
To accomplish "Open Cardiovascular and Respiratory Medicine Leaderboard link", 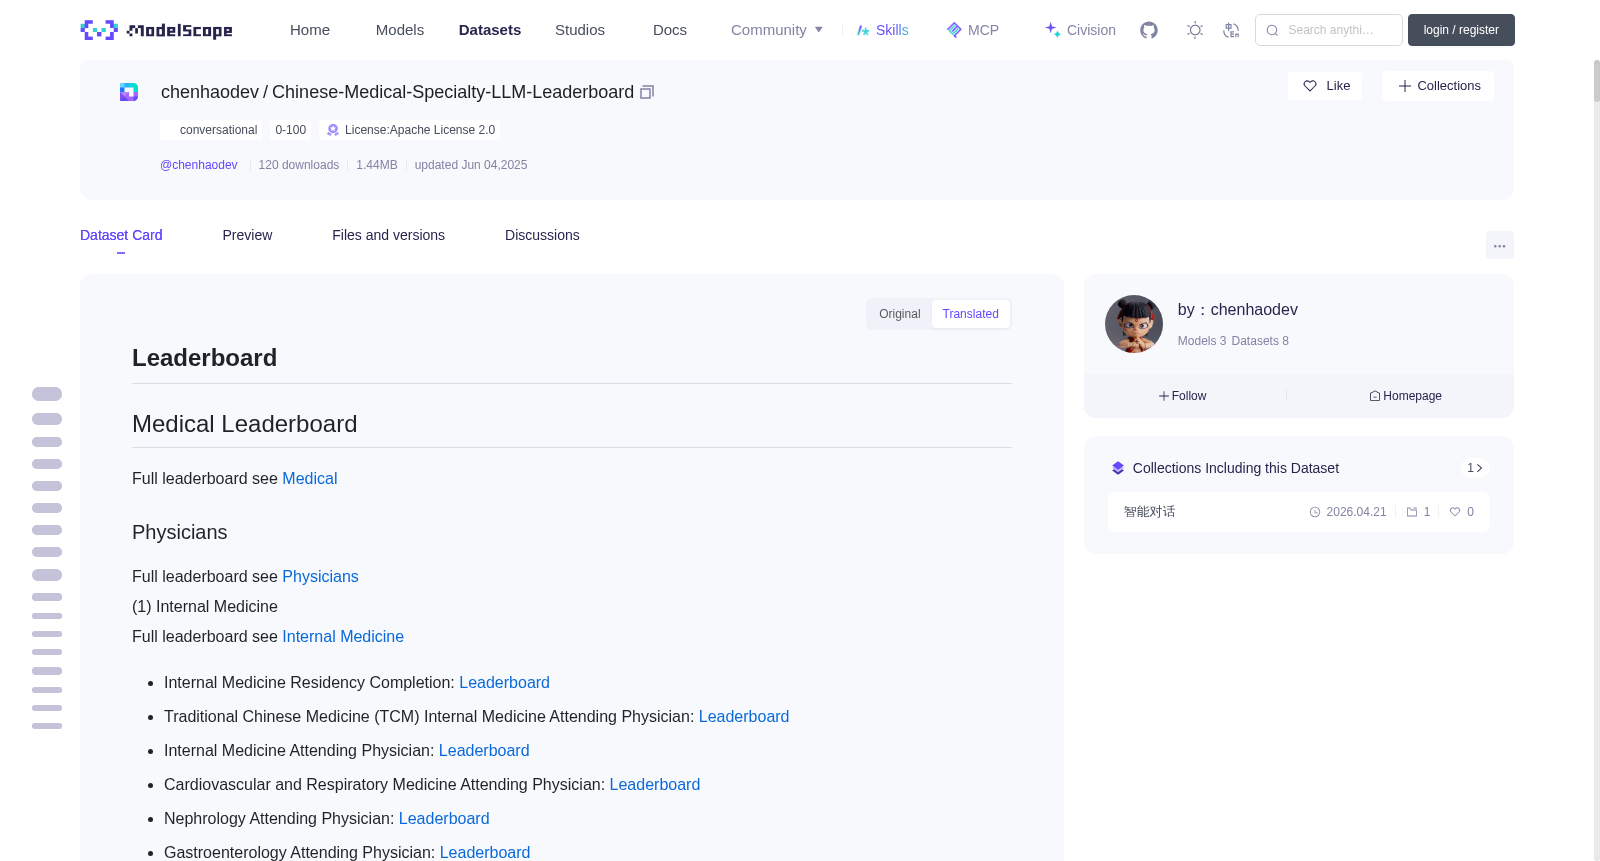I will click(655, 785).
